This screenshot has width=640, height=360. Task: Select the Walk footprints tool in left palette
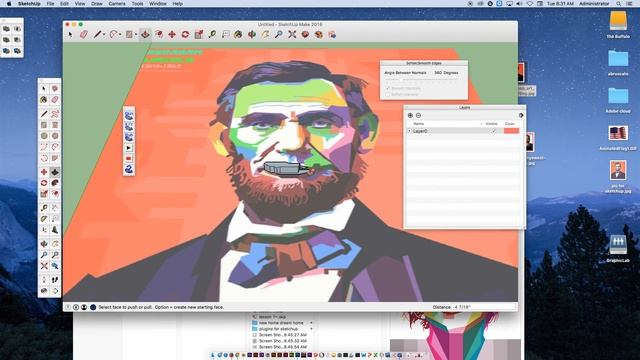pyautogui.click(x=55, y=280)
